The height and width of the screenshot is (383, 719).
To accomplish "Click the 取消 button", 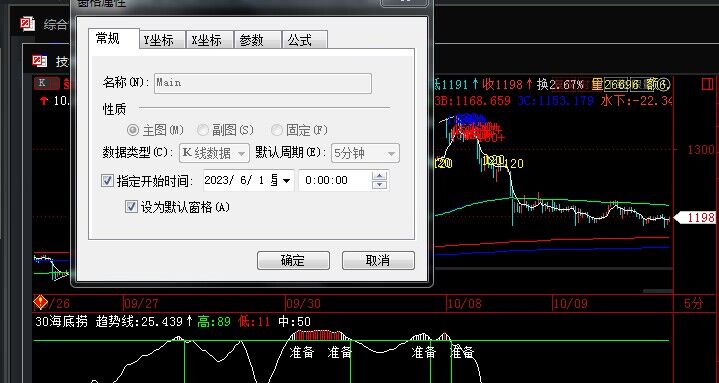I will pos(378,261).
